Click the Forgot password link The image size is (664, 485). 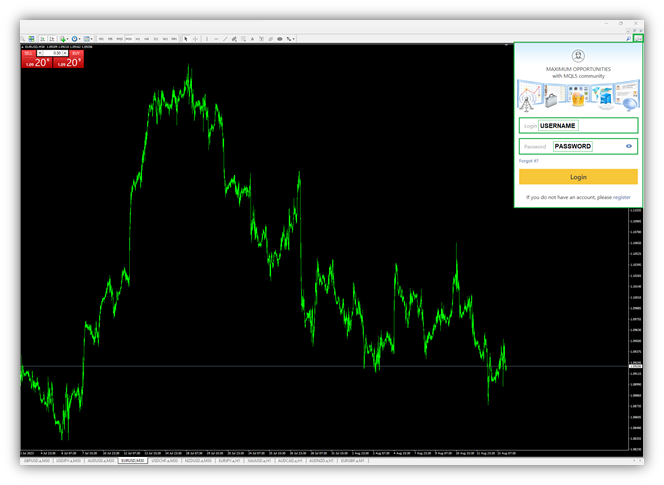pos(529,161)
